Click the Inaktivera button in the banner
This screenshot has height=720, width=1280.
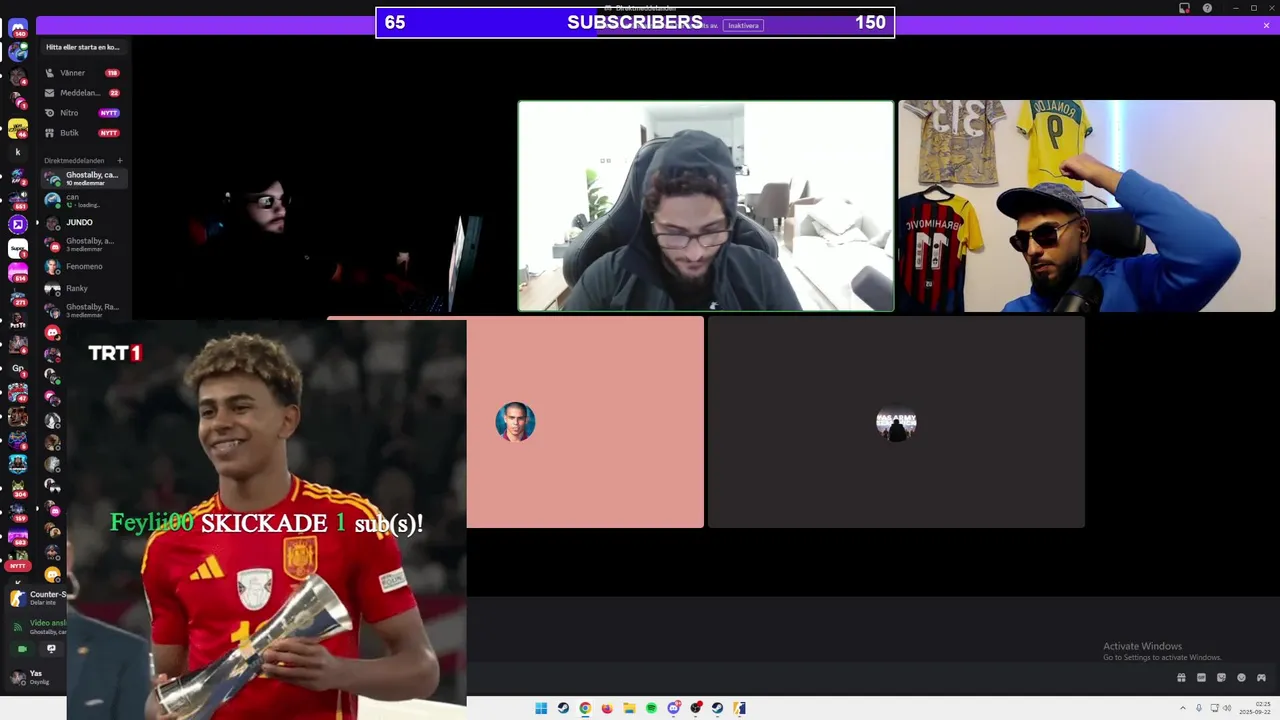point(743,25)
